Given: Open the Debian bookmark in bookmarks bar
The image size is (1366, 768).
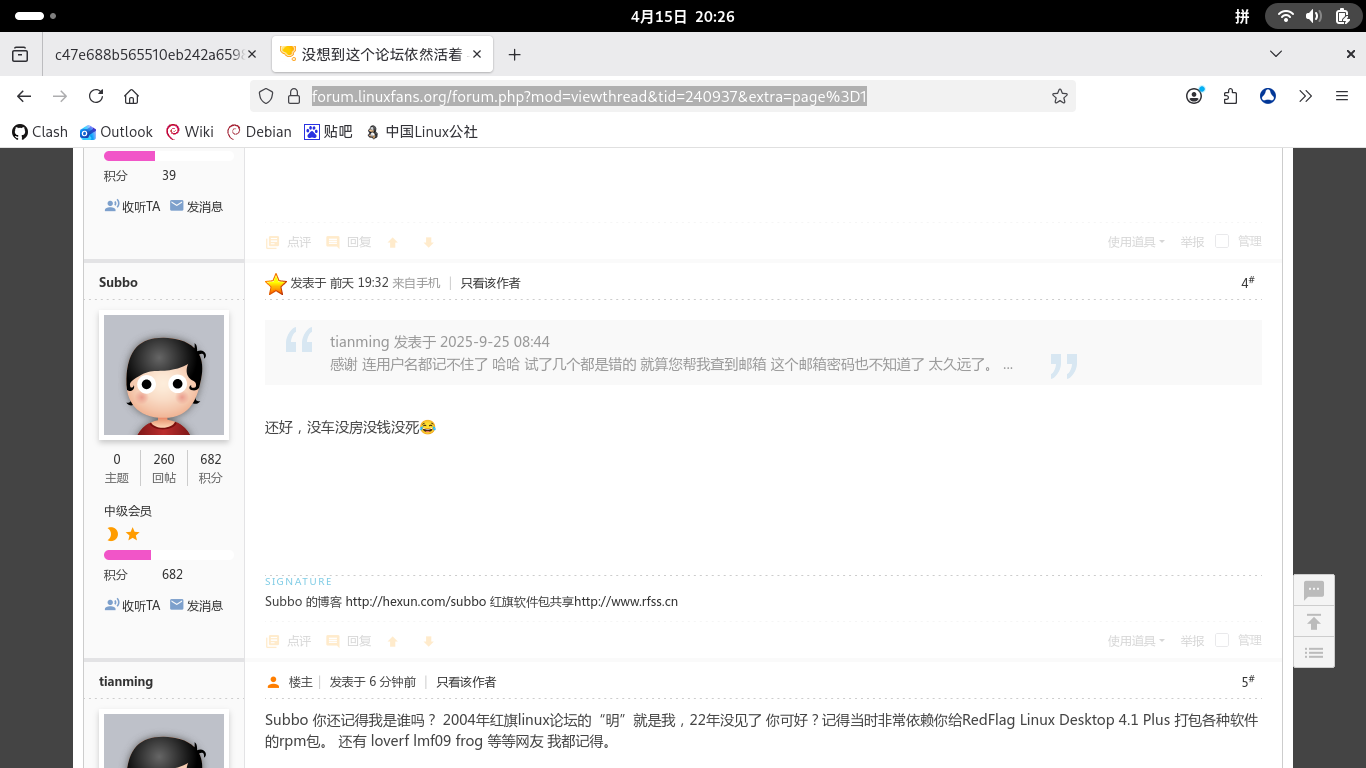Looking at the screenshot, I should (259, 132).
